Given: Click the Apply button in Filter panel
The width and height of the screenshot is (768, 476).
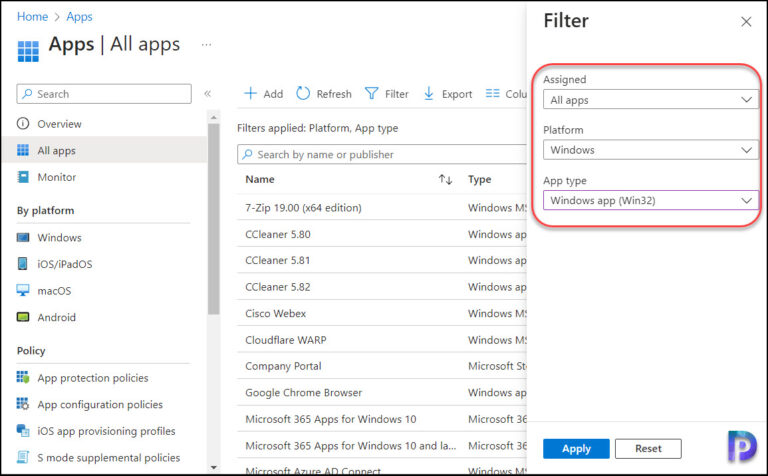Looking at the screenshot, I should tap(576, 449).
